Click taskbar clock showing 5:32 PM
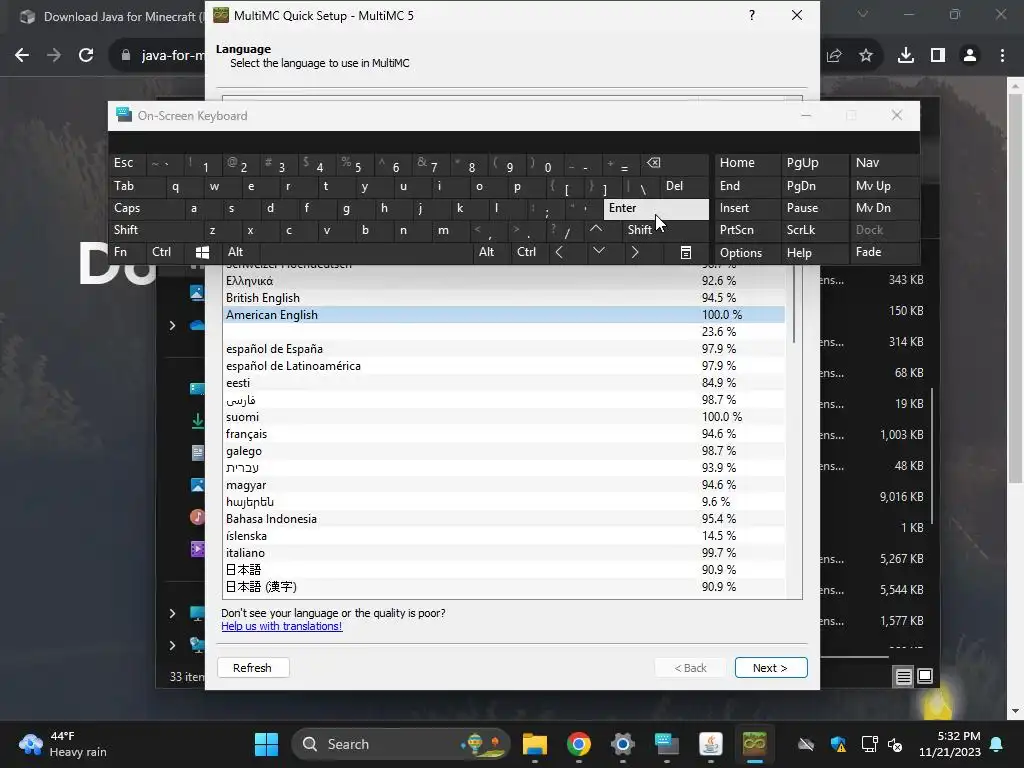1024x768 pixels. [x=950, y=744]
